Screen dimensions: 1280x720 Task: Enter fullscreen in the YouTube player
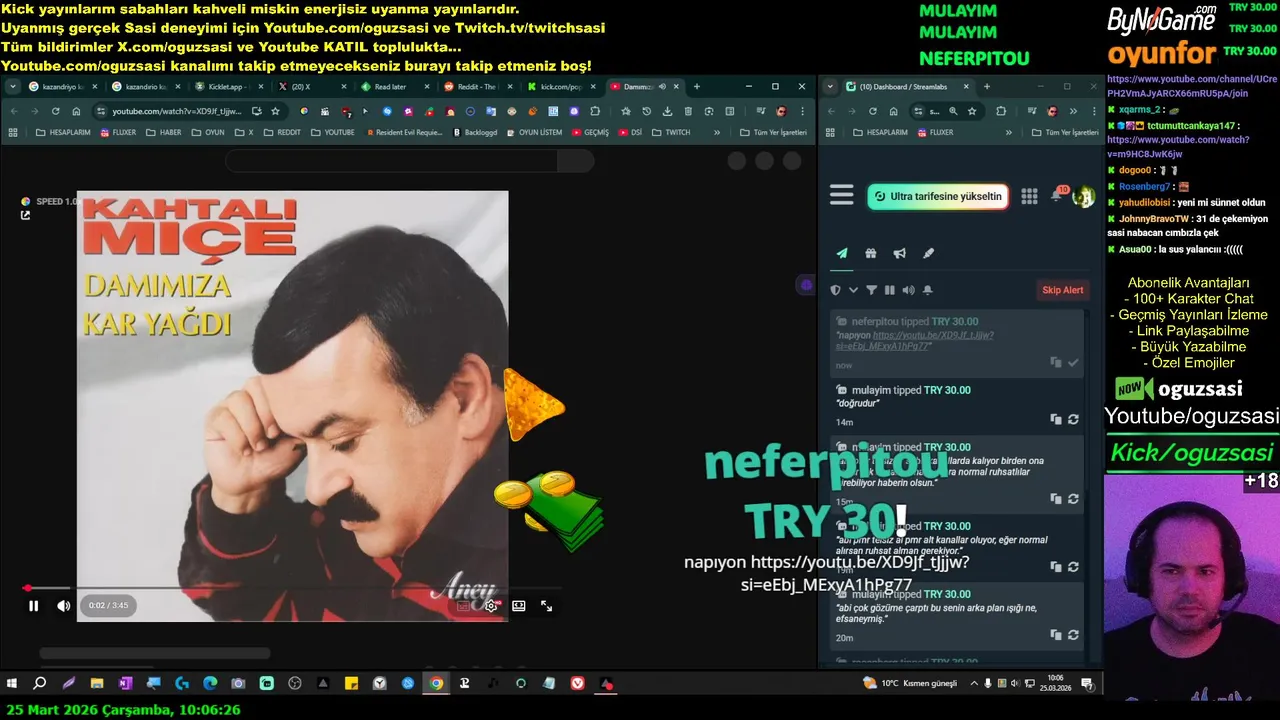547,605
